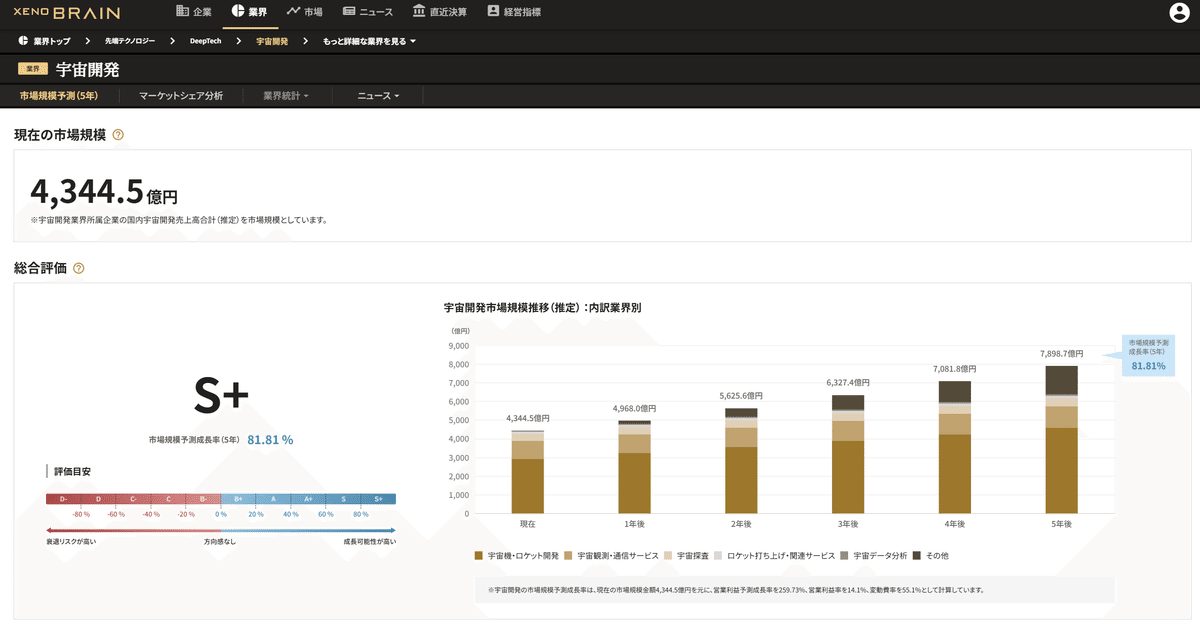Toggle 宇宙データ分析 legend item

pos(874,554)
